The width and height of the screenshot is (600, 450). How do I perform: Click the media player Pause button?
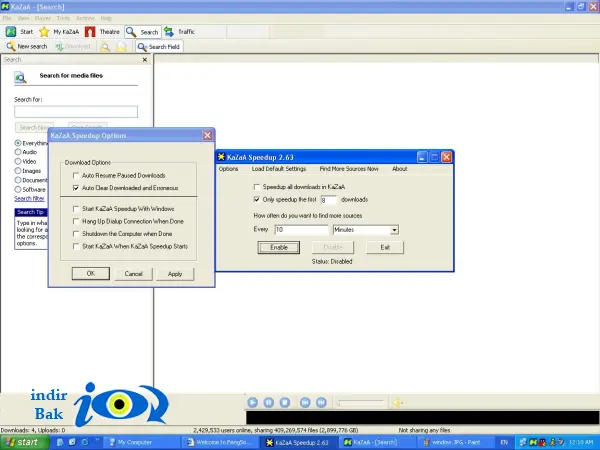269,402
